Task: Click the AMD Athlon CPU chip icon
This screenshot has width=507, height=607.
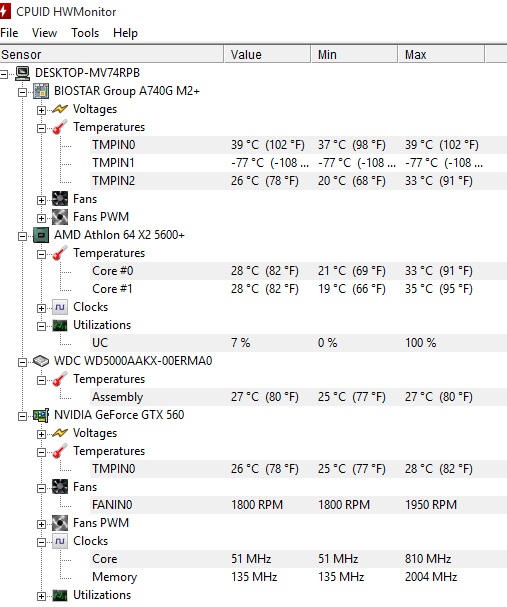Action: click(41, 235)
